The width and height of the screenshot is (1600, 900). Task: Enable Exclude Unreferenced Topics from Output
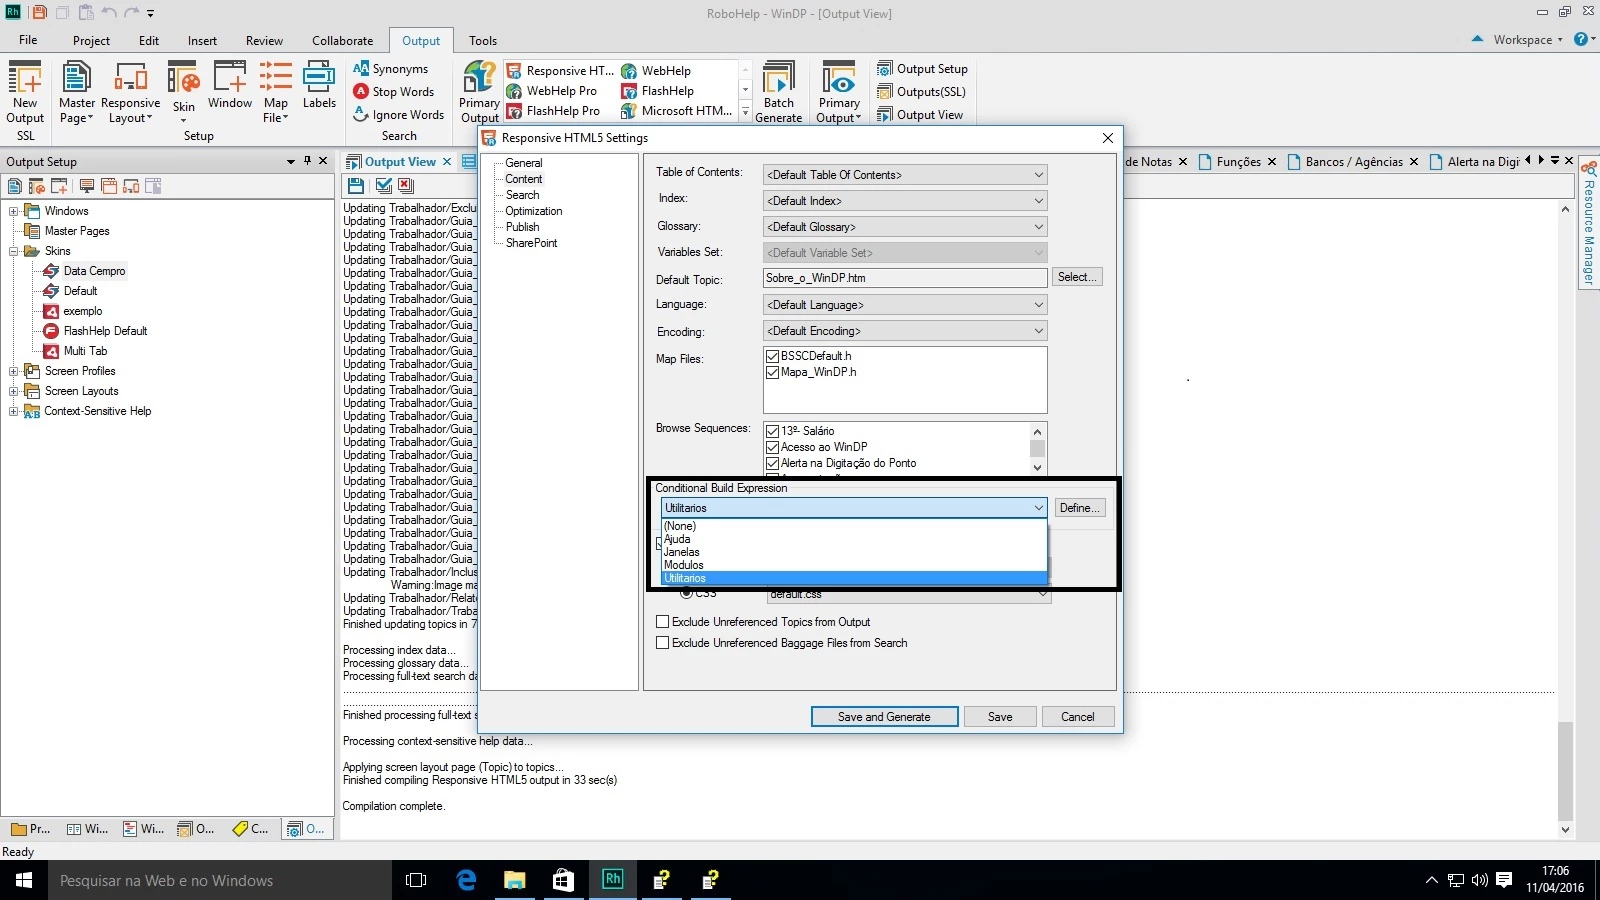(662, 622)
